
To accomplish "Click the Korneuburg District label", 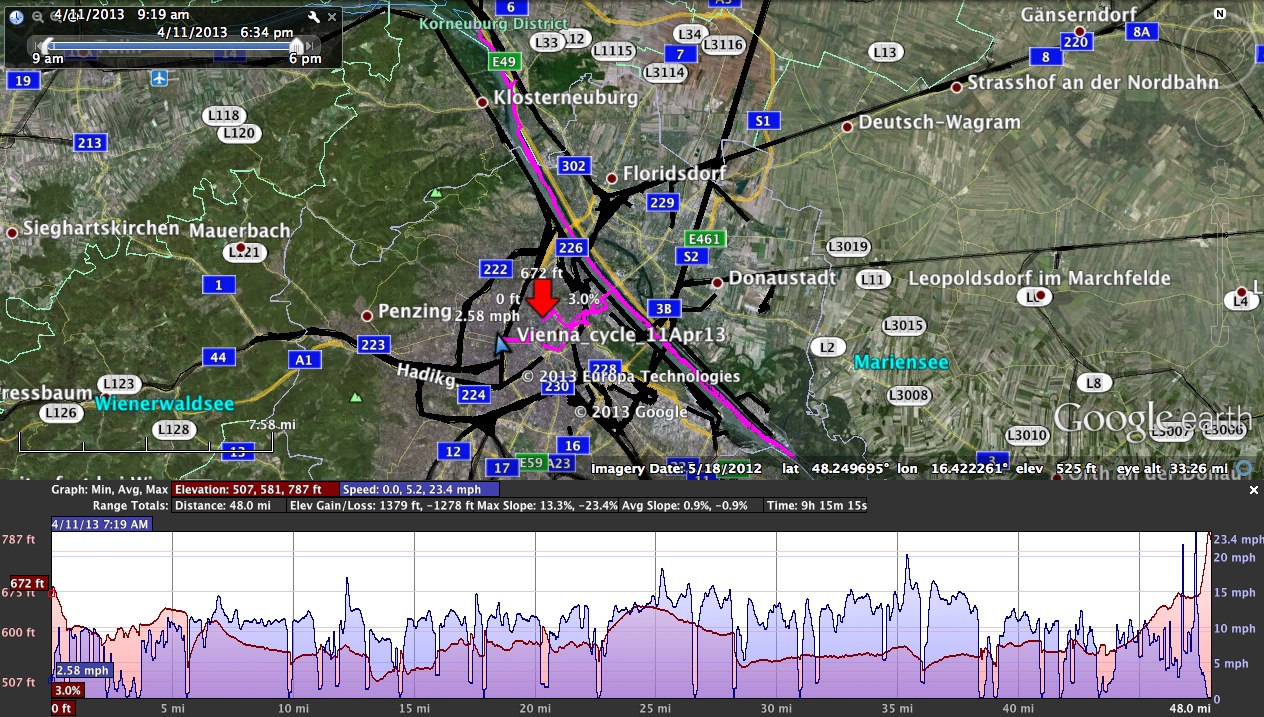I will tap(493, 23).
